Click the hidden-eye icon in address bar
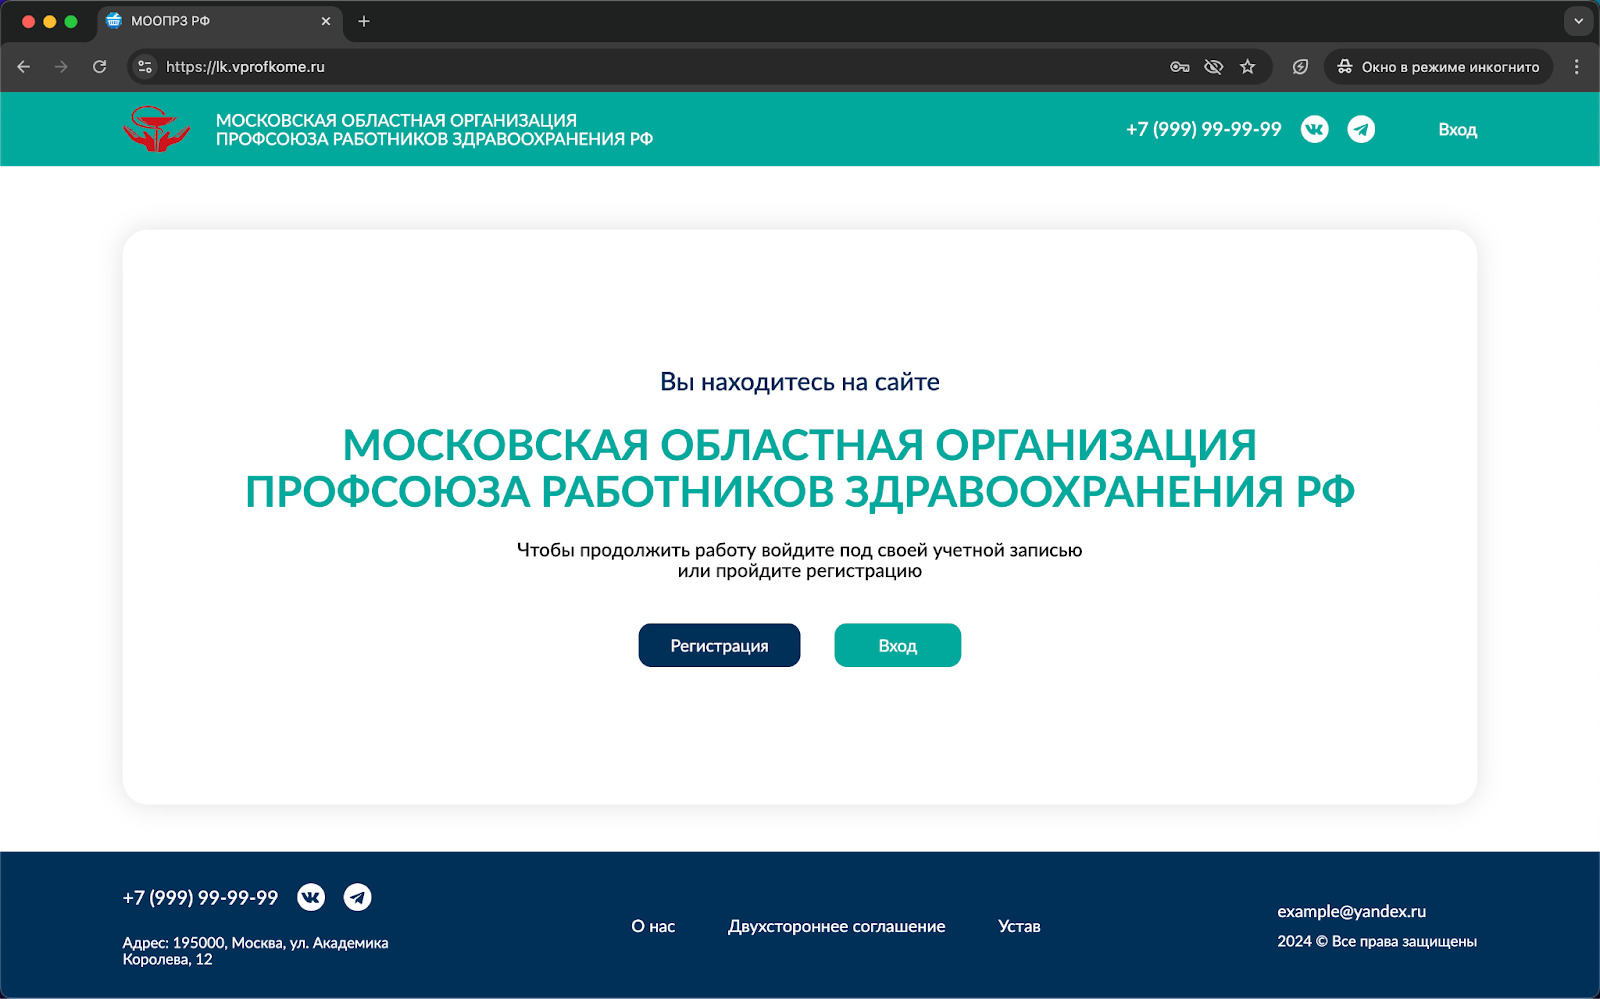This screenshot has width=1600, height=999. coord(1213,66)
